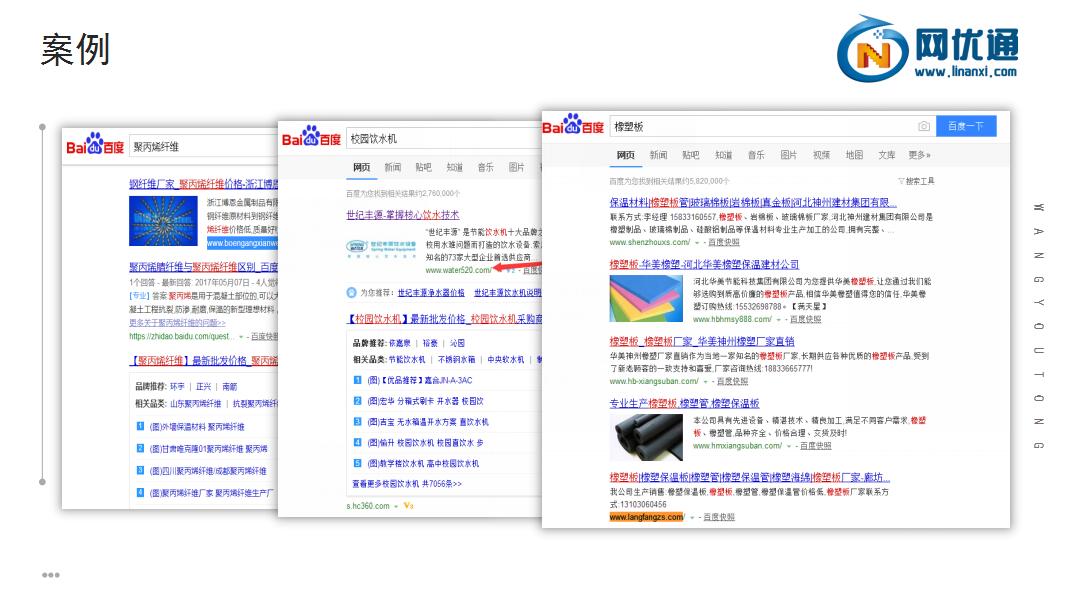Viewport: 1087px width, 610px height.
Task: Click the 网优通 logo at the slide's top right
Action: click(x=928, y=49)
